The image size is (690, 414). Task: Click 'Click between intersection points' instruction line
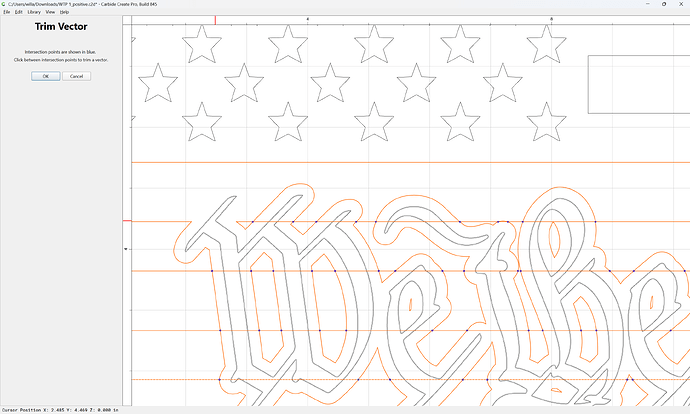pos(61,60)
